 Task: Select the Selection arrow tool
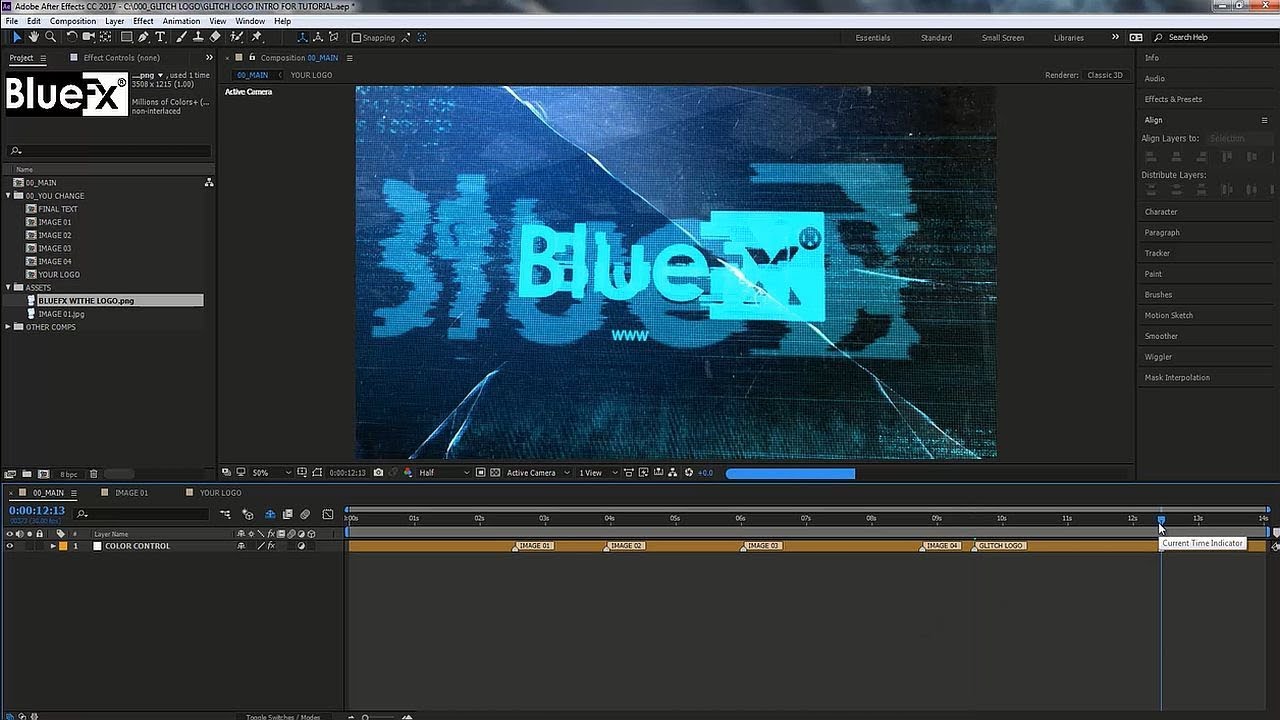(17, 37)
